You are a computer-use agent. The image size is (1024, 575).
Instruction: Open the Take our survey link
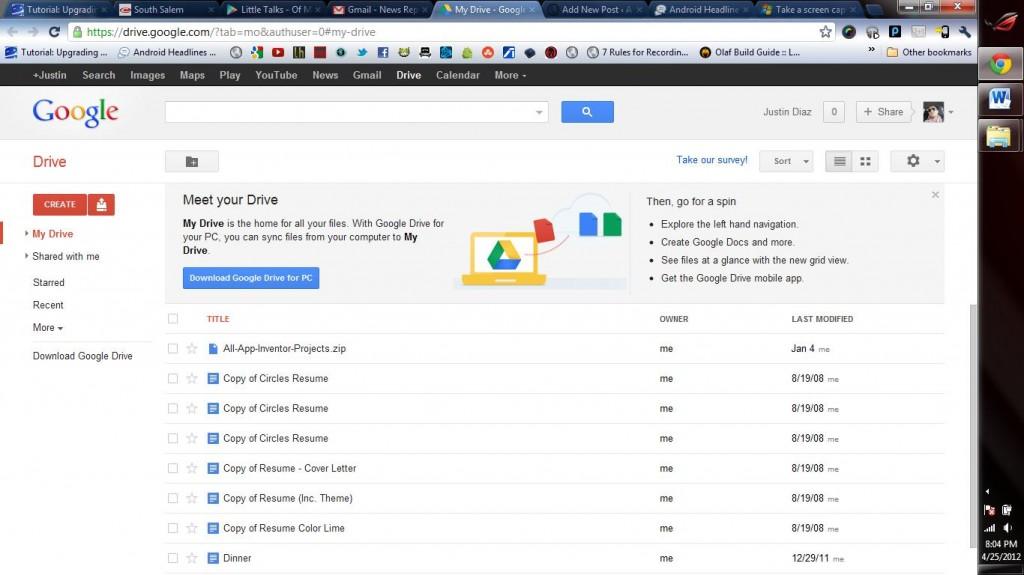click(712, 160)
